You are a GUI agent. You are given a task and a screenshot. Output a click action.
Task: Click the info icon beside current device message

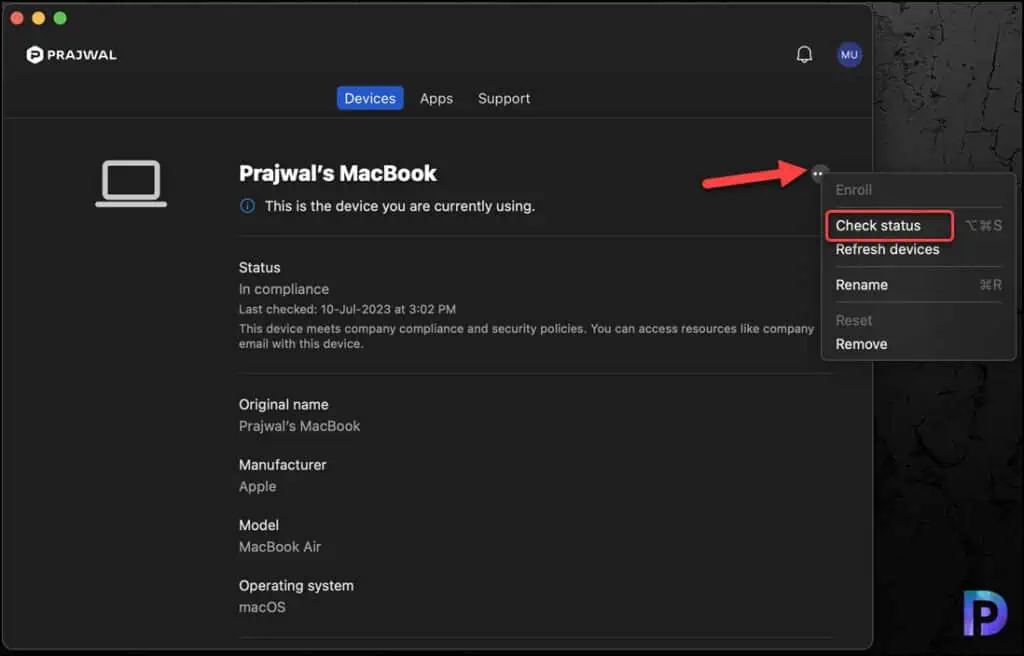coord(248,206)
